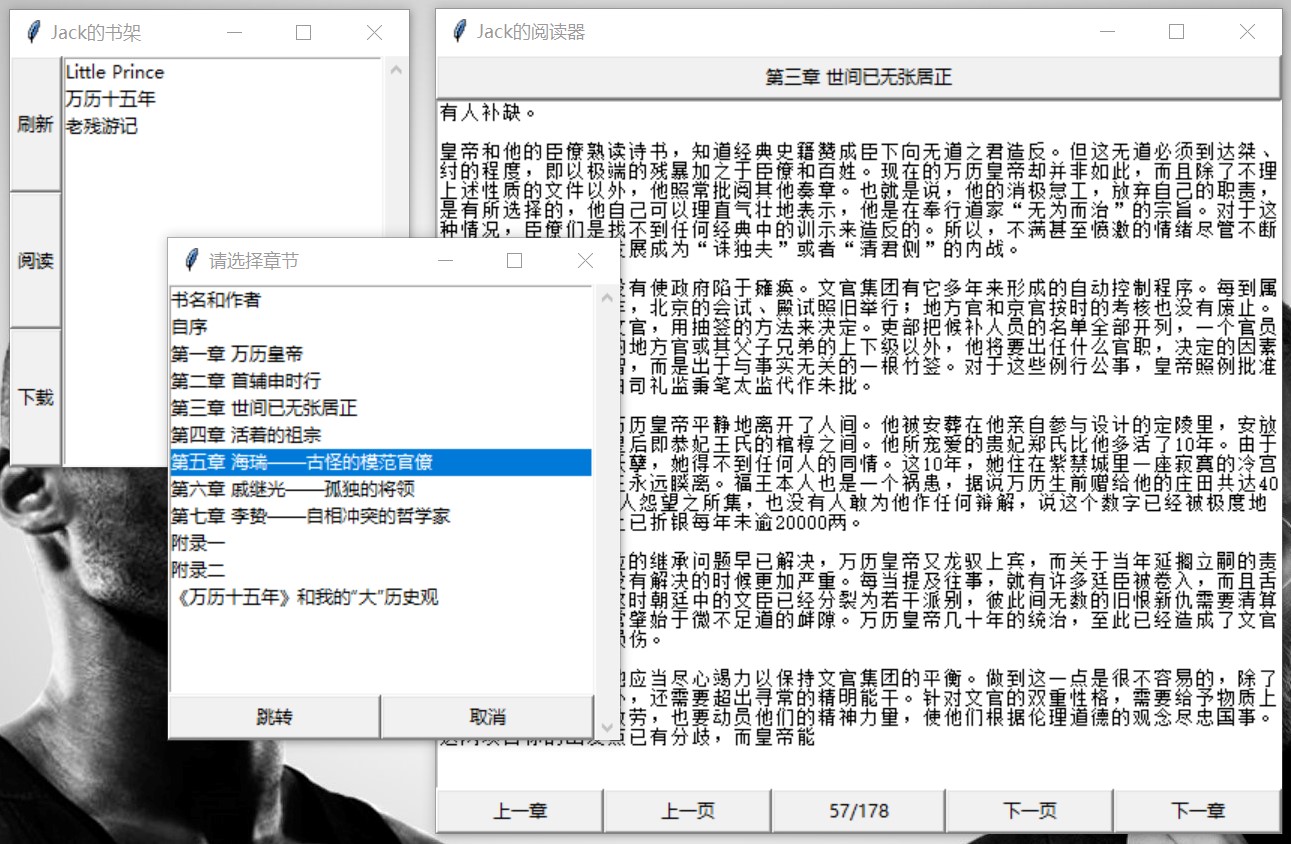This screenshot has height=844, width=1291.
Task: Select chapter entry 自序
Action: 381,327
